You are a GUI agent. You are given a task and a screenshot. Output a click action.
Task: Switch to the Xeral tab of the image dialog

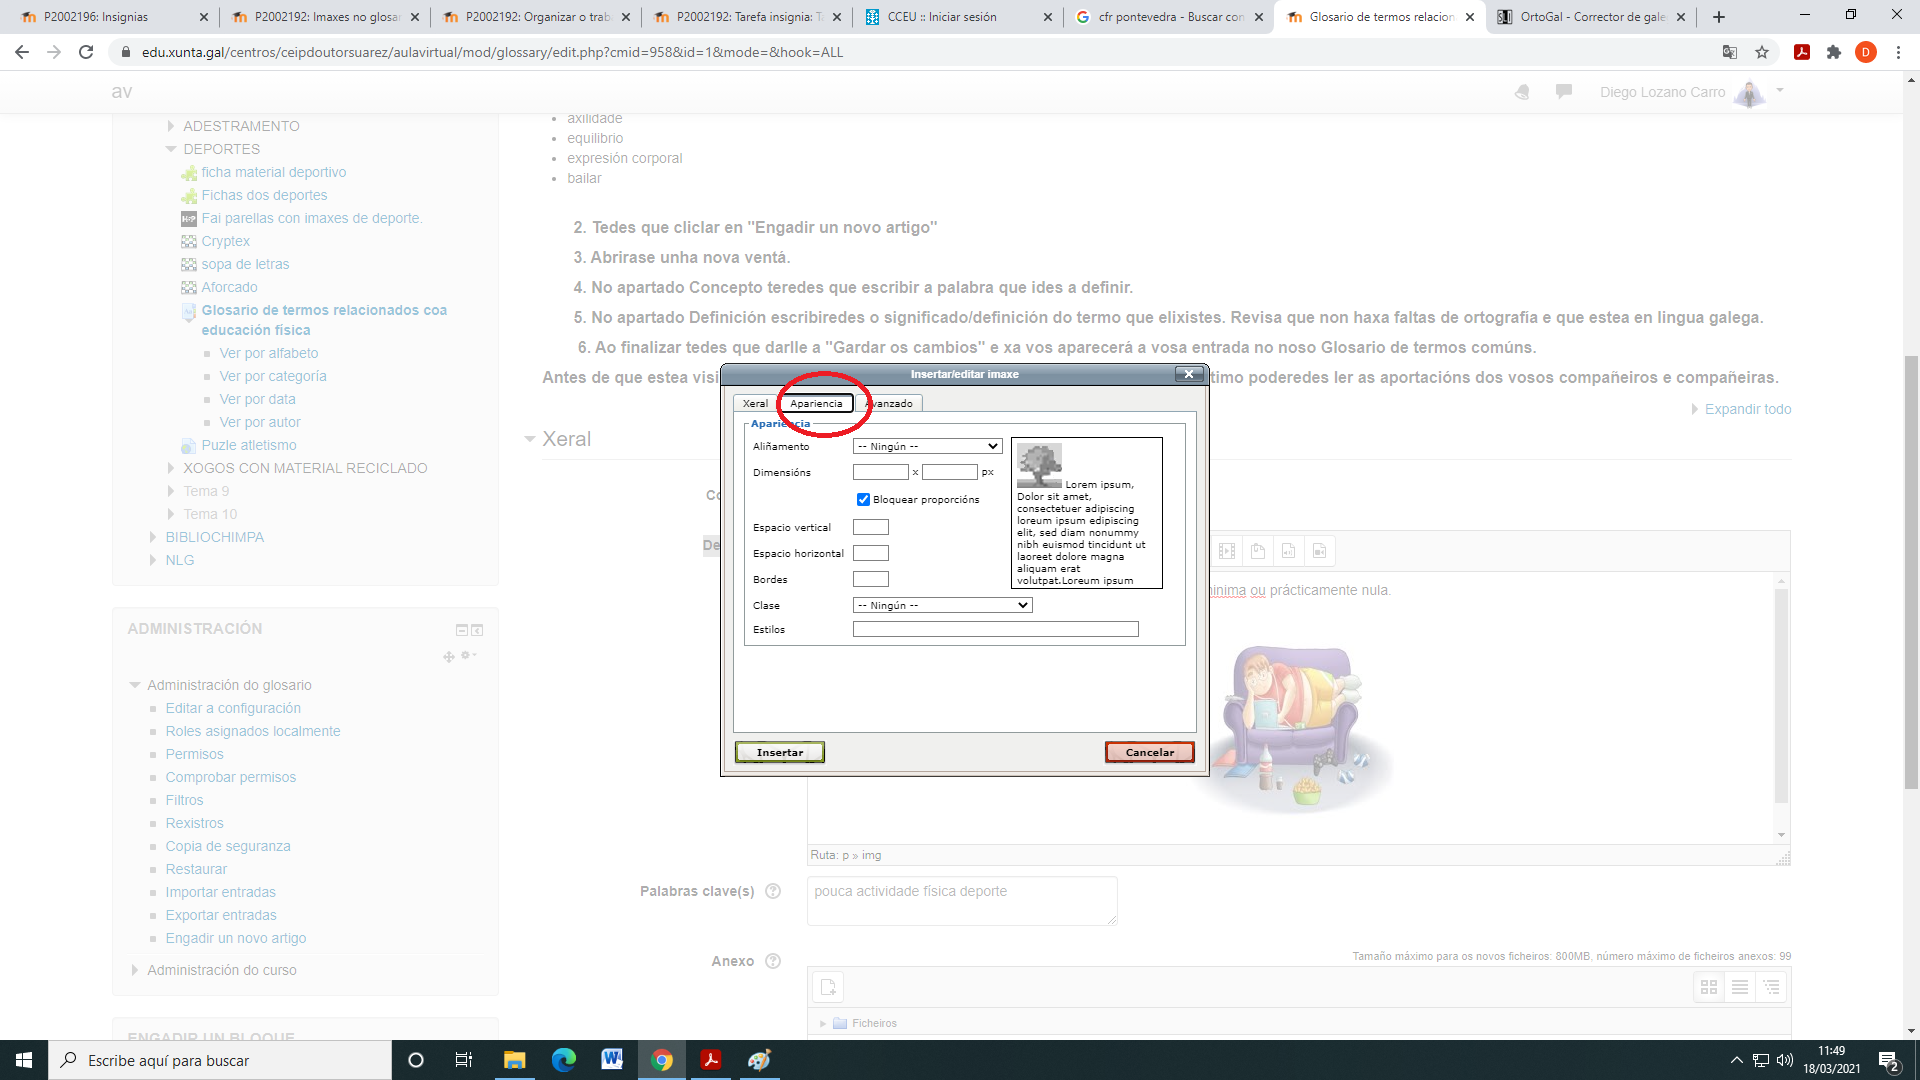[x=756, y=403]
